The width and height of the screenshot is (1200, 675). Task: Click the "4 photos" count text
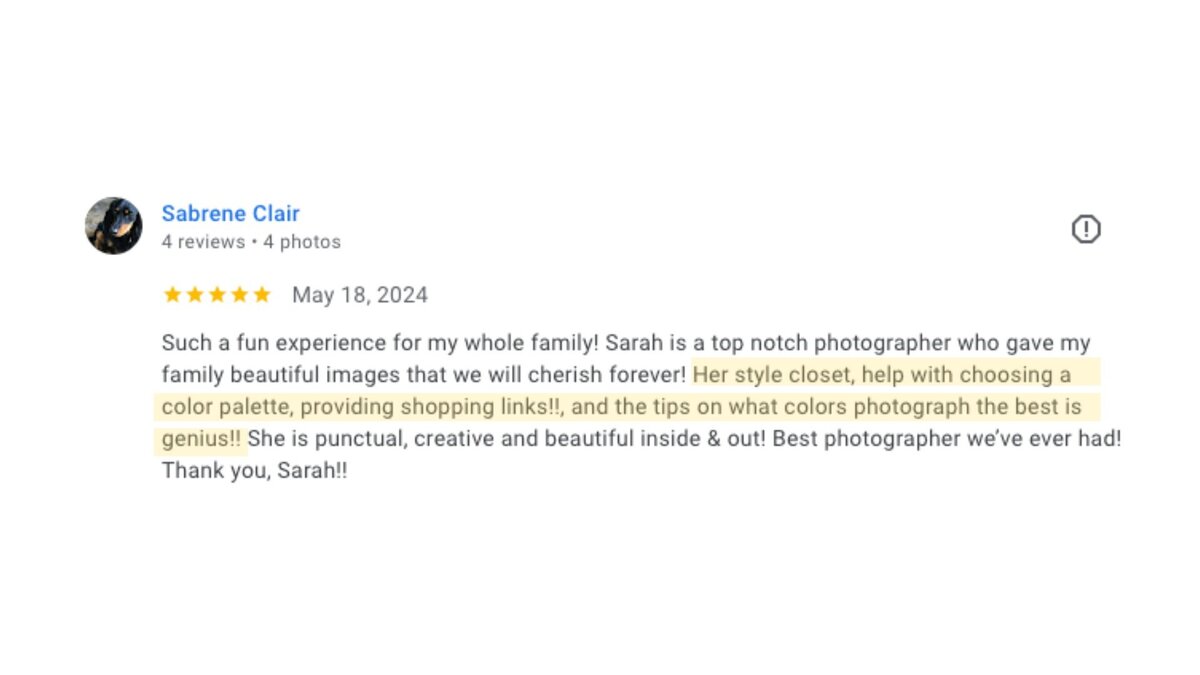[x=302, y=242]
